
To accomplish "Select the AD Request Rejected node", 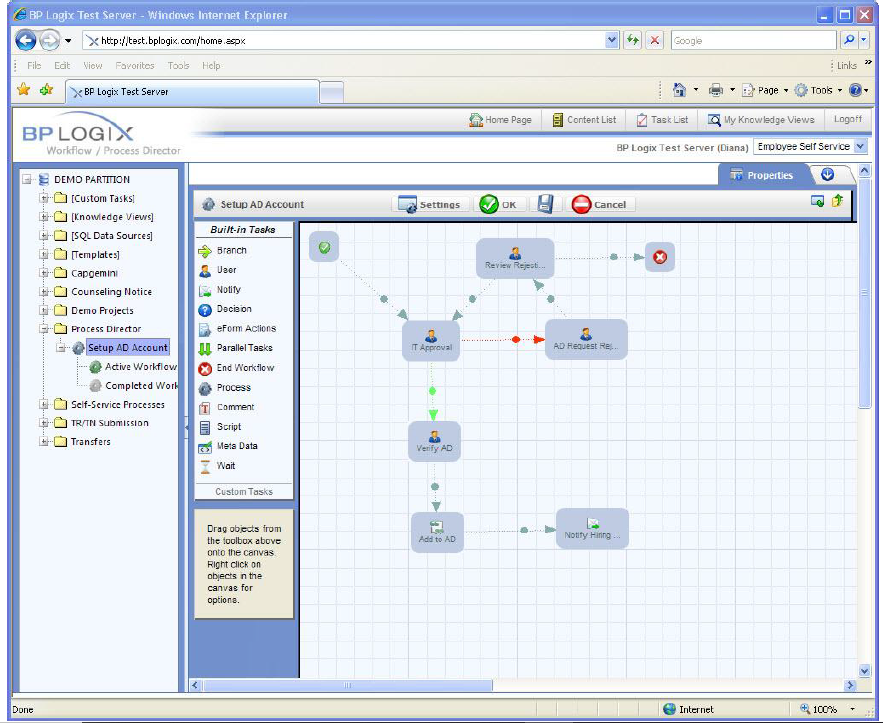I will click(x=586, y=340).
